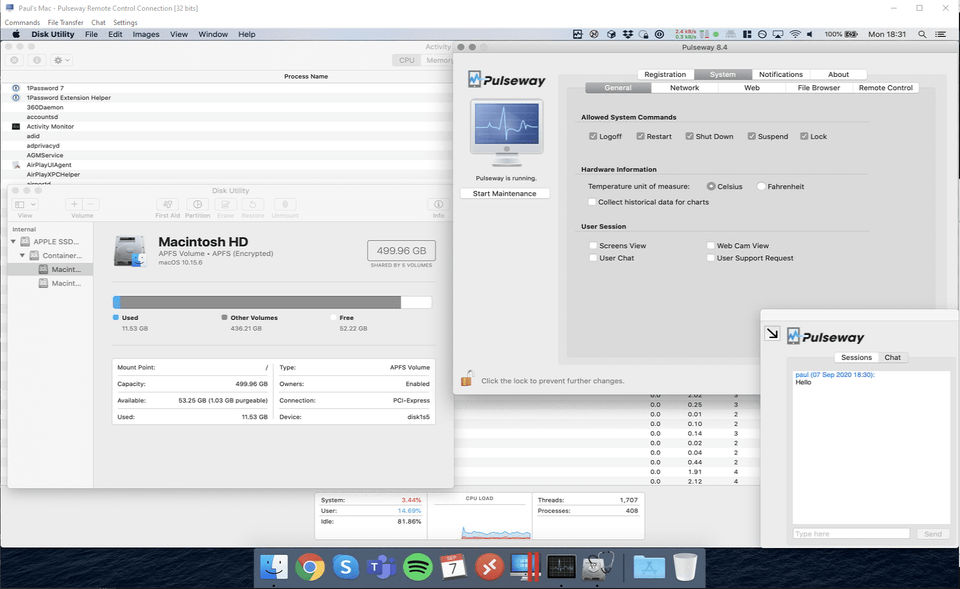The image size is (960, 589).
Task: Enable Screens View user session option
Action: pos(593,246)
